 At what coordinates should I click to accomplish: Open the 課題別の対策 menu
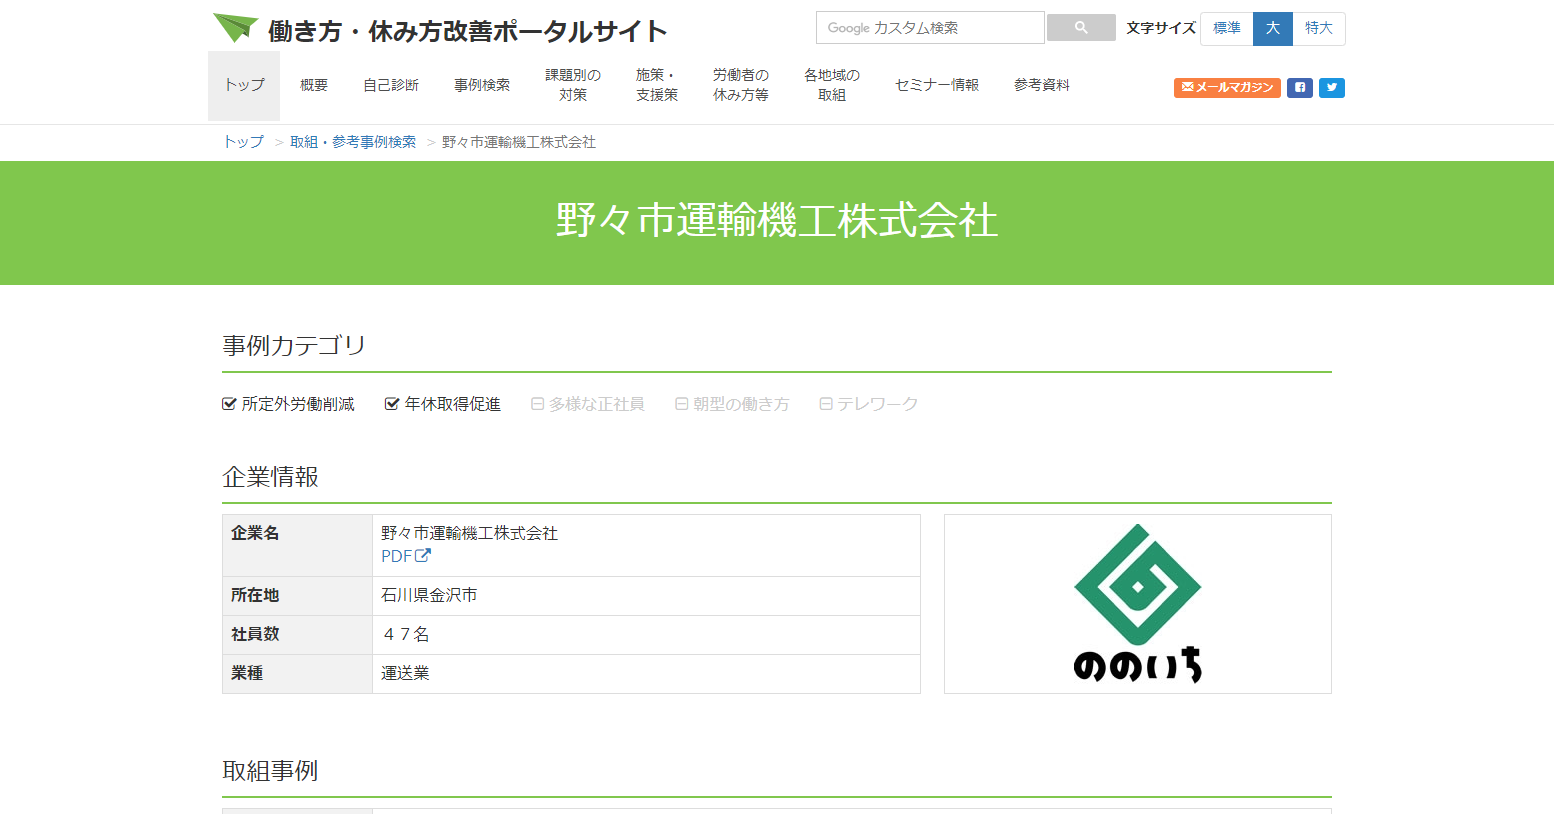coord(572,85)
